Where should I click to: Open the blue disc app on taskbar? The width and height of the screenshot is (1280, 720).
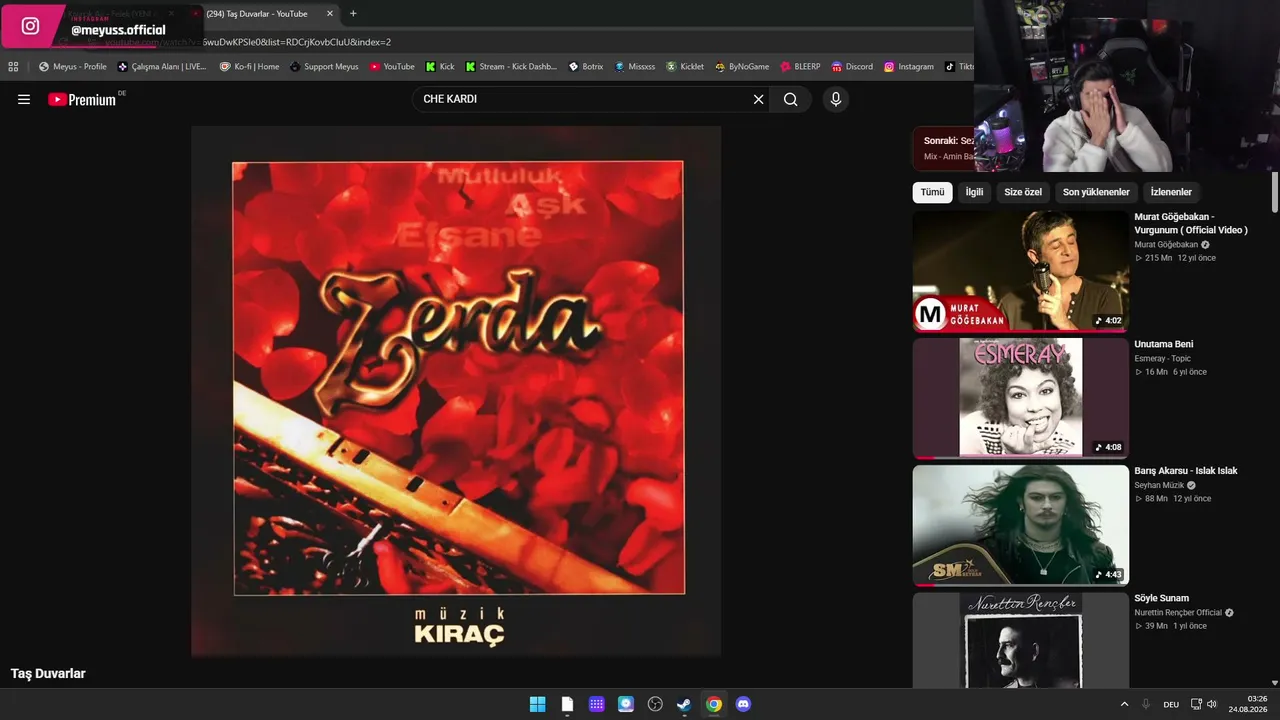point(626,704)
